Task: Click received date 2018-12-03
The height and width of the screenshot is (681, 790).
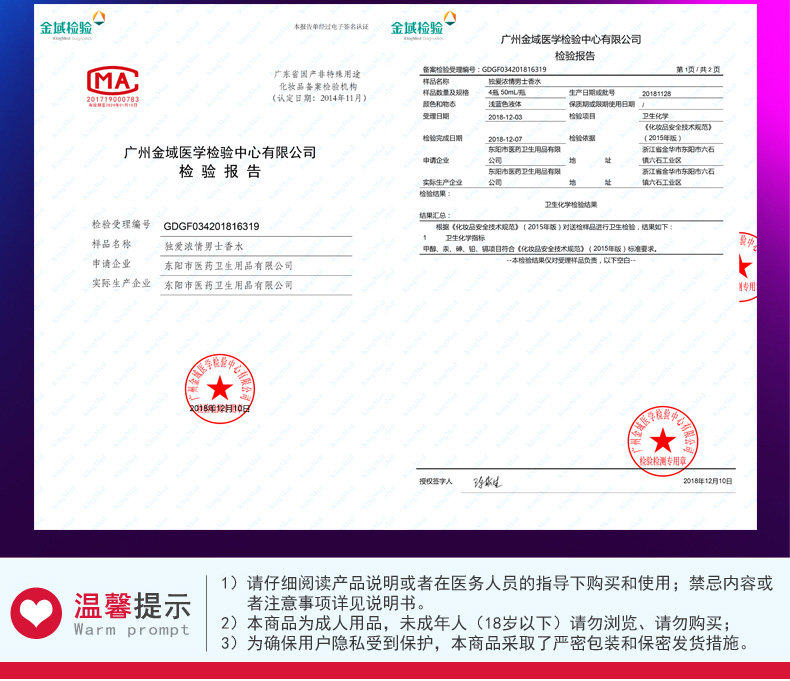Action: pyautogui.click(x=505, y=117)
